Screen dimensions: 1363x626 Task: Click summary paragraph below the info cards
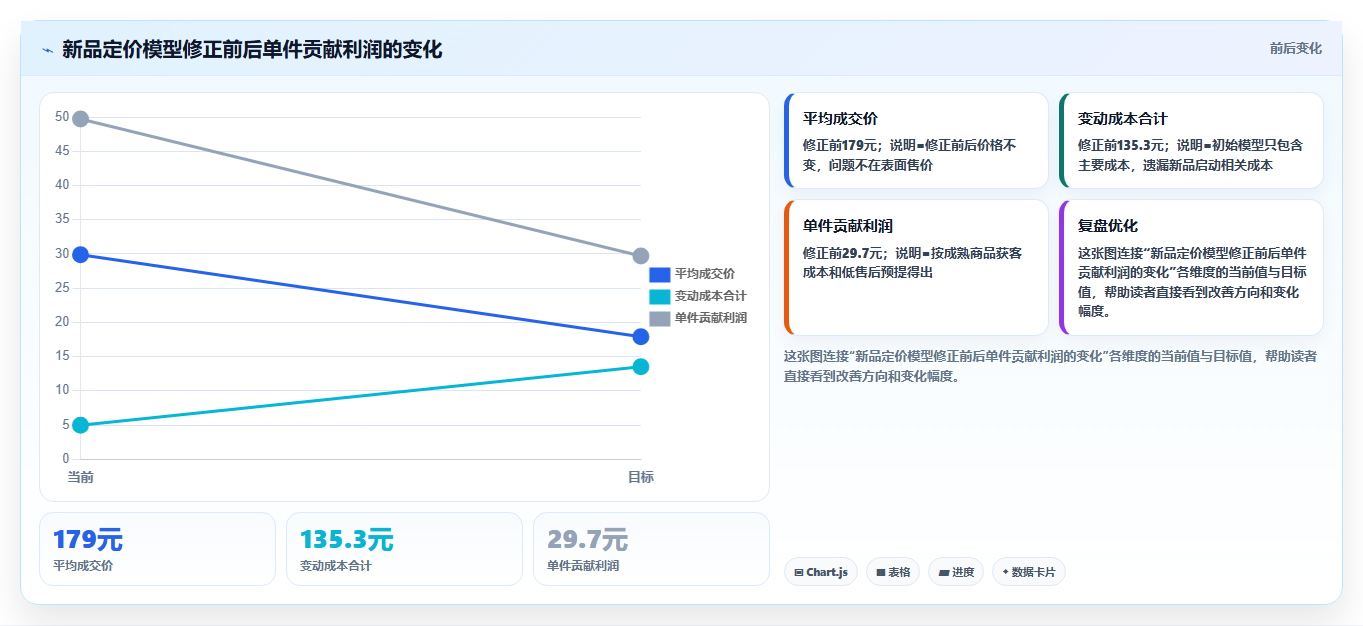(1050, 366)
